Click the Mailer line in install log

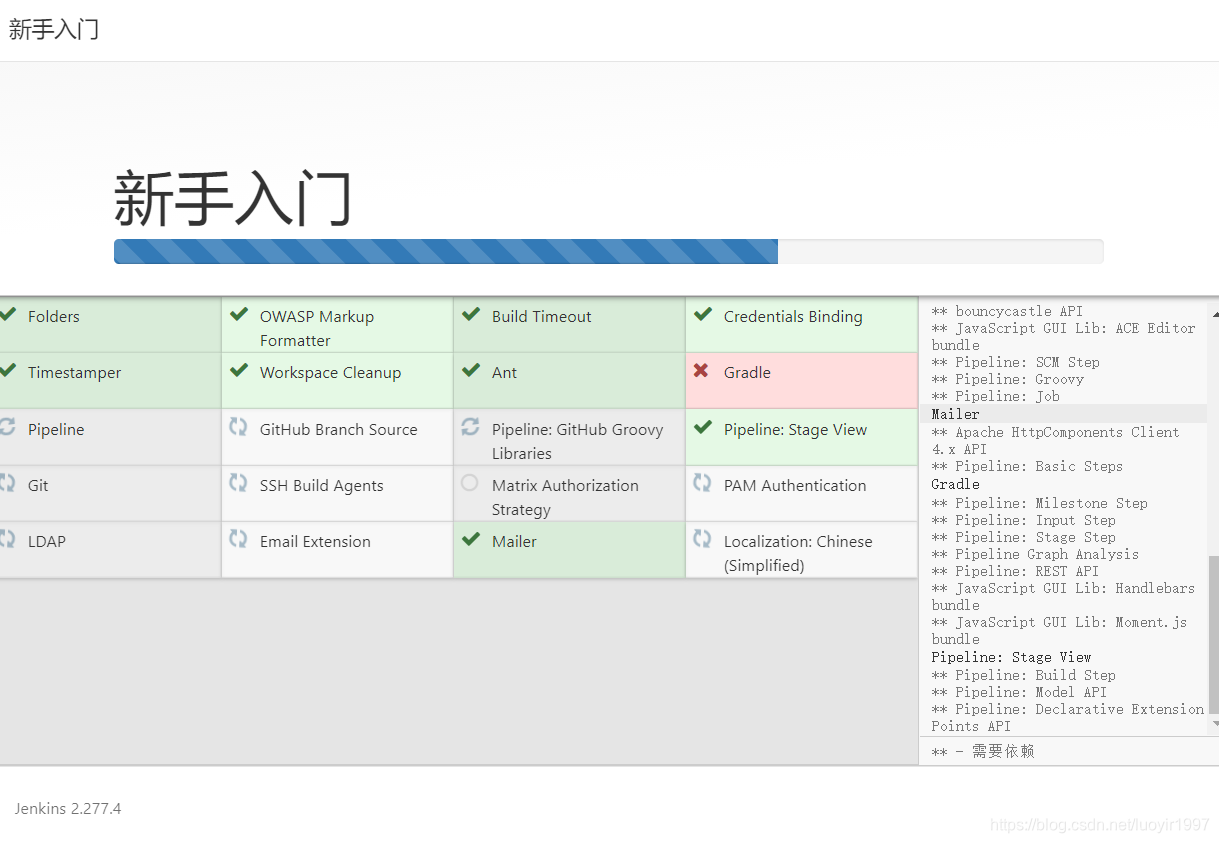(x=955, y=414)
